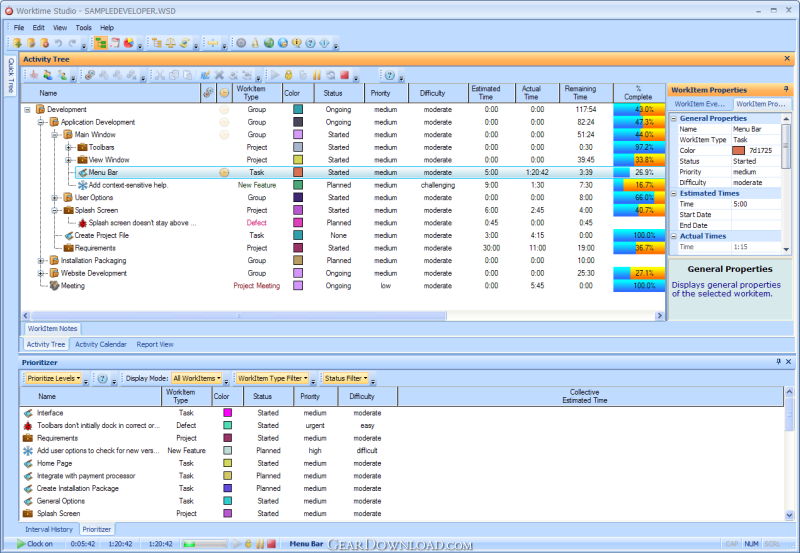The height and width of the screenshot is (553, 800).
Task: Click the Estimated Times Time value field
Action: (756, 204)
